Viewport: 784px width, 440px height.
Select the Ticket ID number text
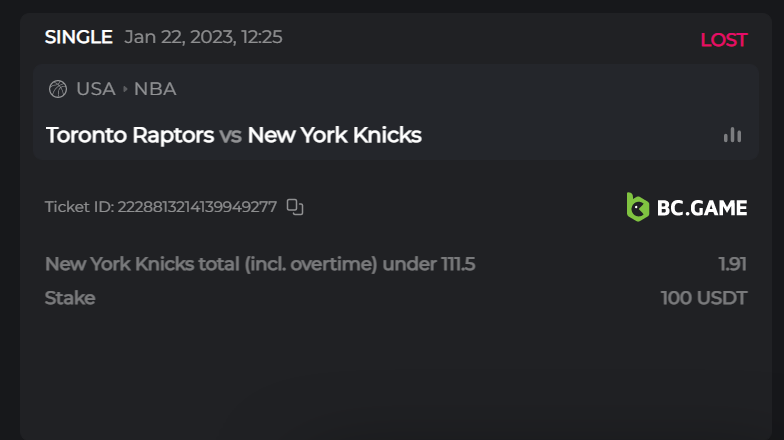pos(196,207)
